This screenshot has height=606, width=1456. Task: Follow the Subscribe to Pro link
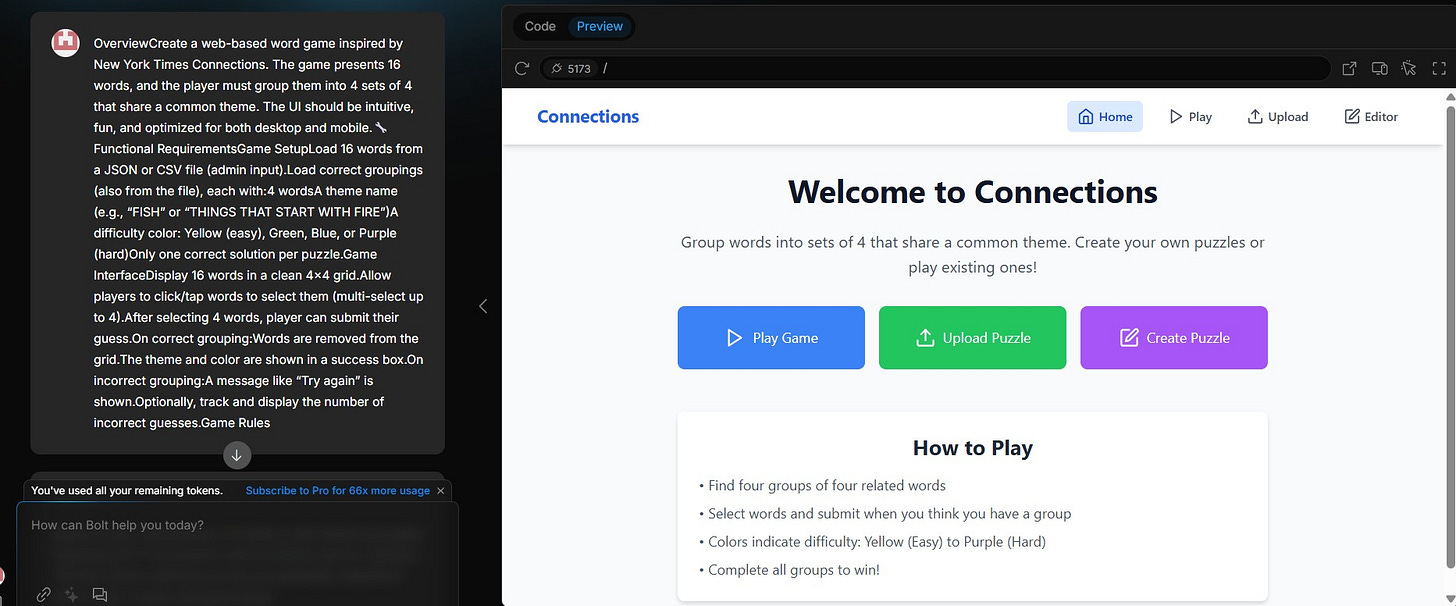click(x=338, y=491)
